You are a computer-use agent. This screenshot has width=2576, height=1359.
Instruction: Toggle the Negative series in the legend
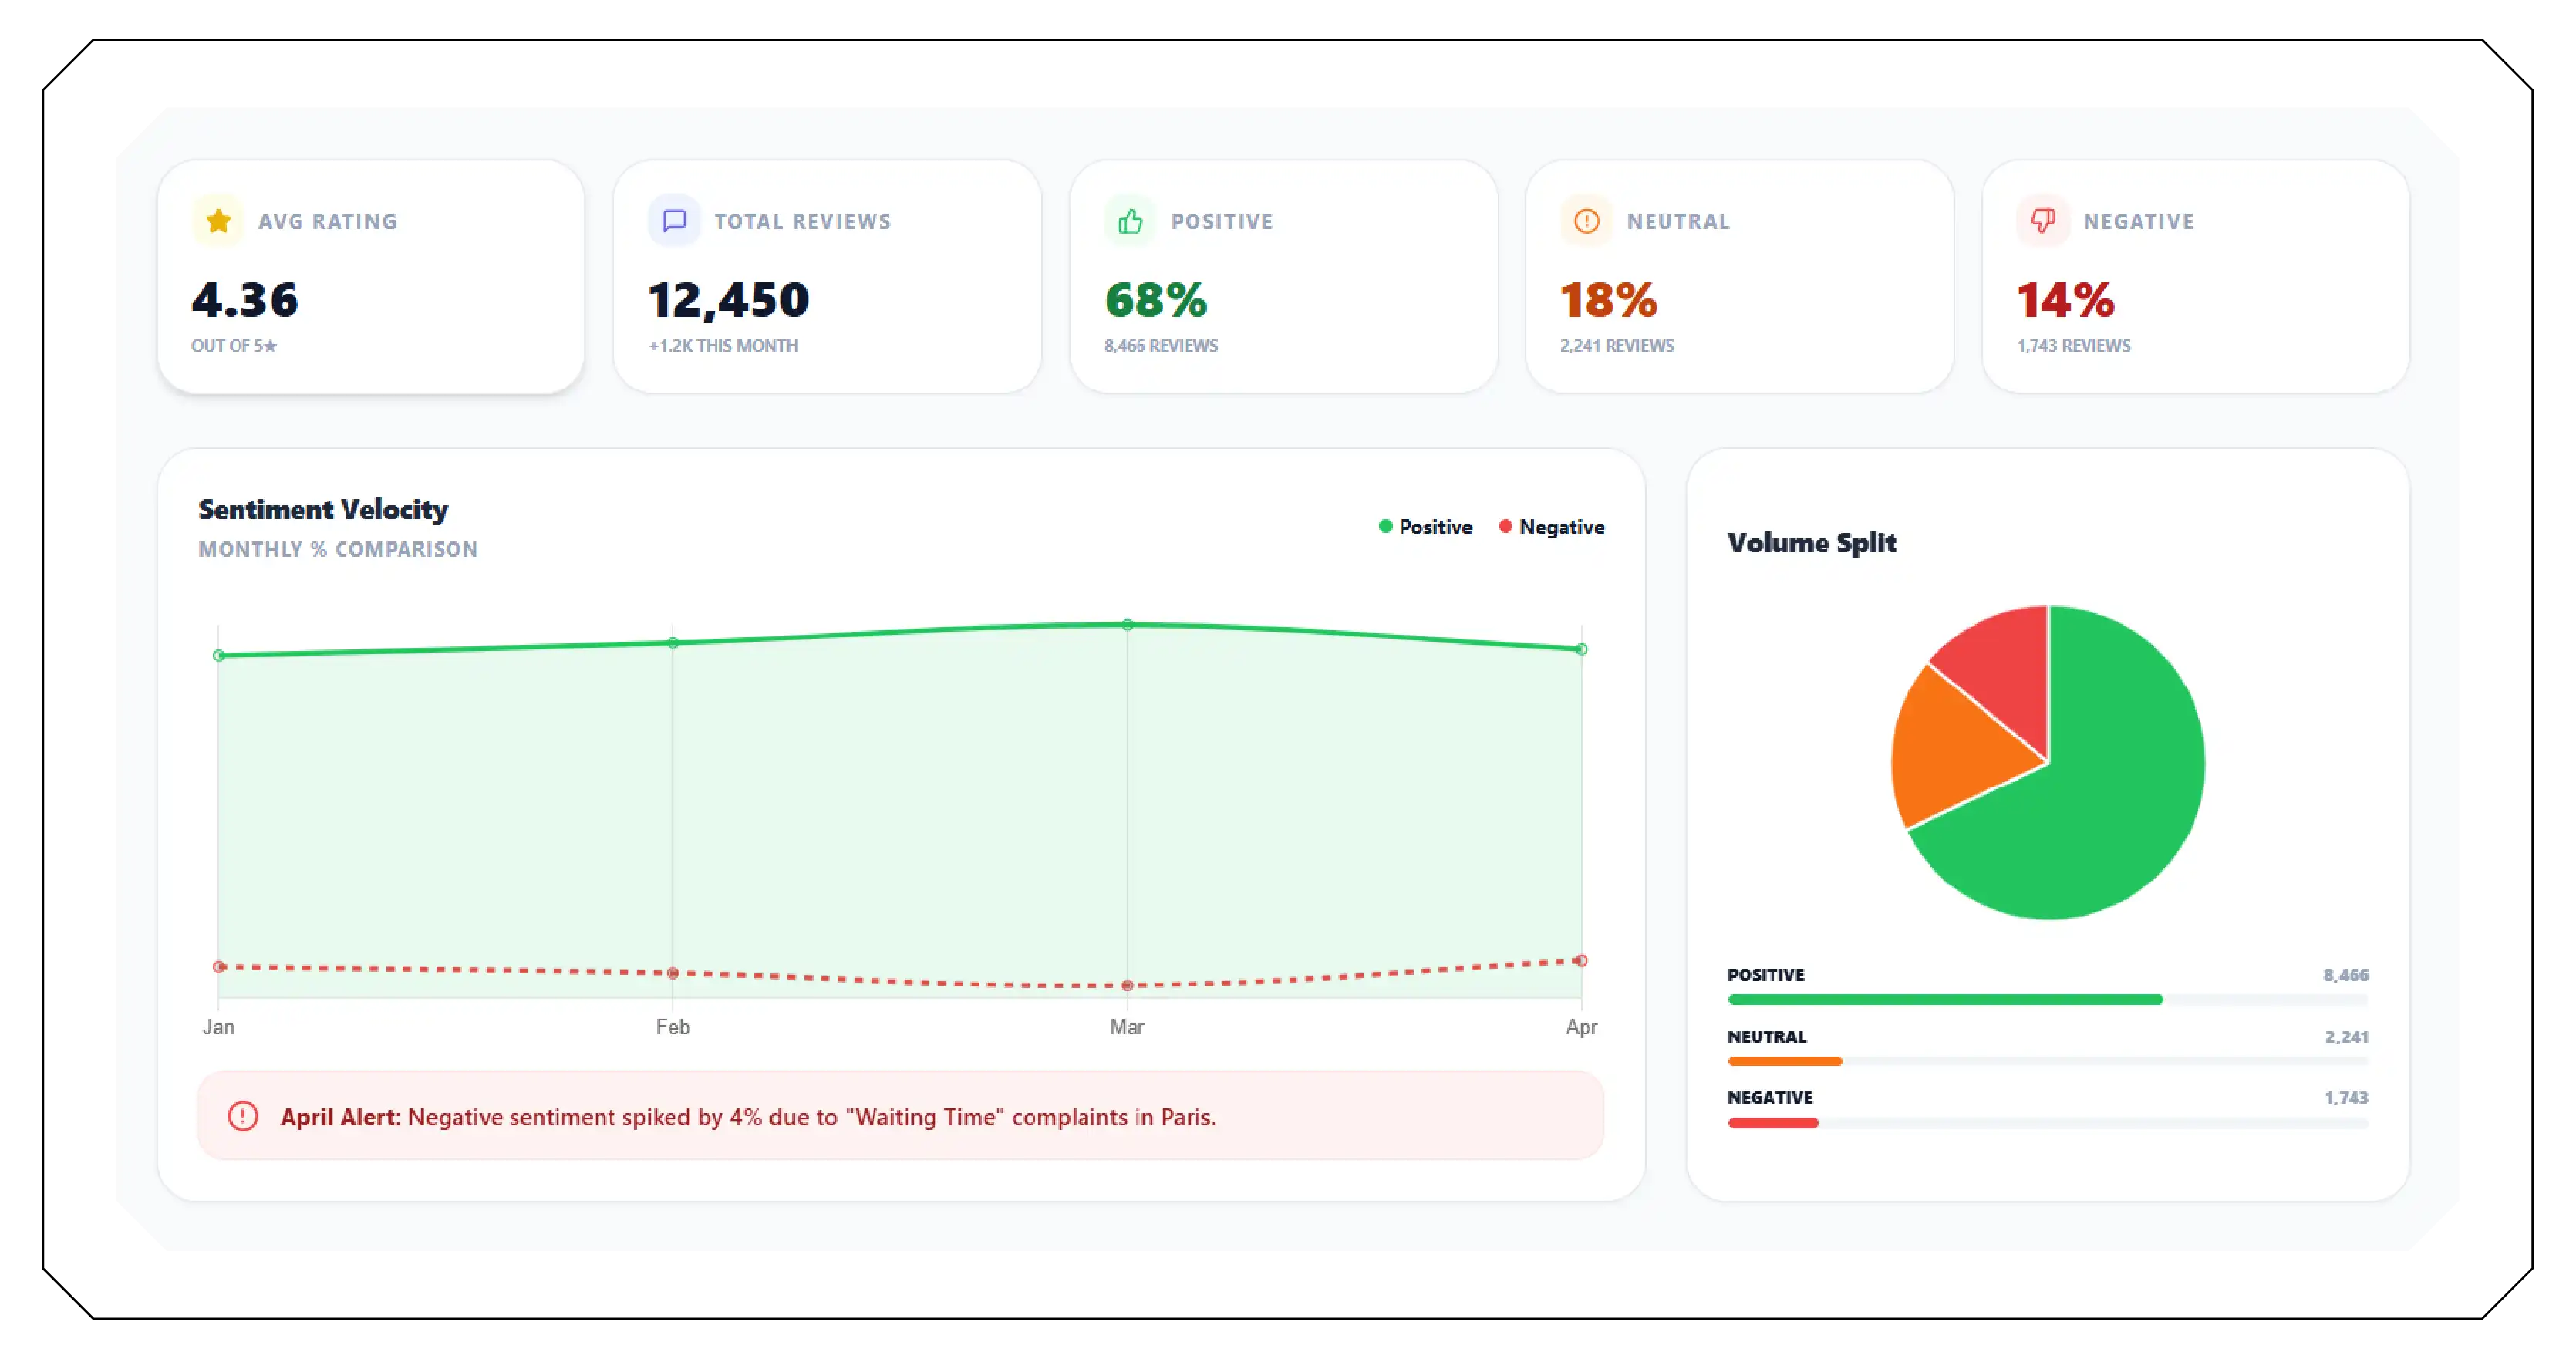[1551, 527]
